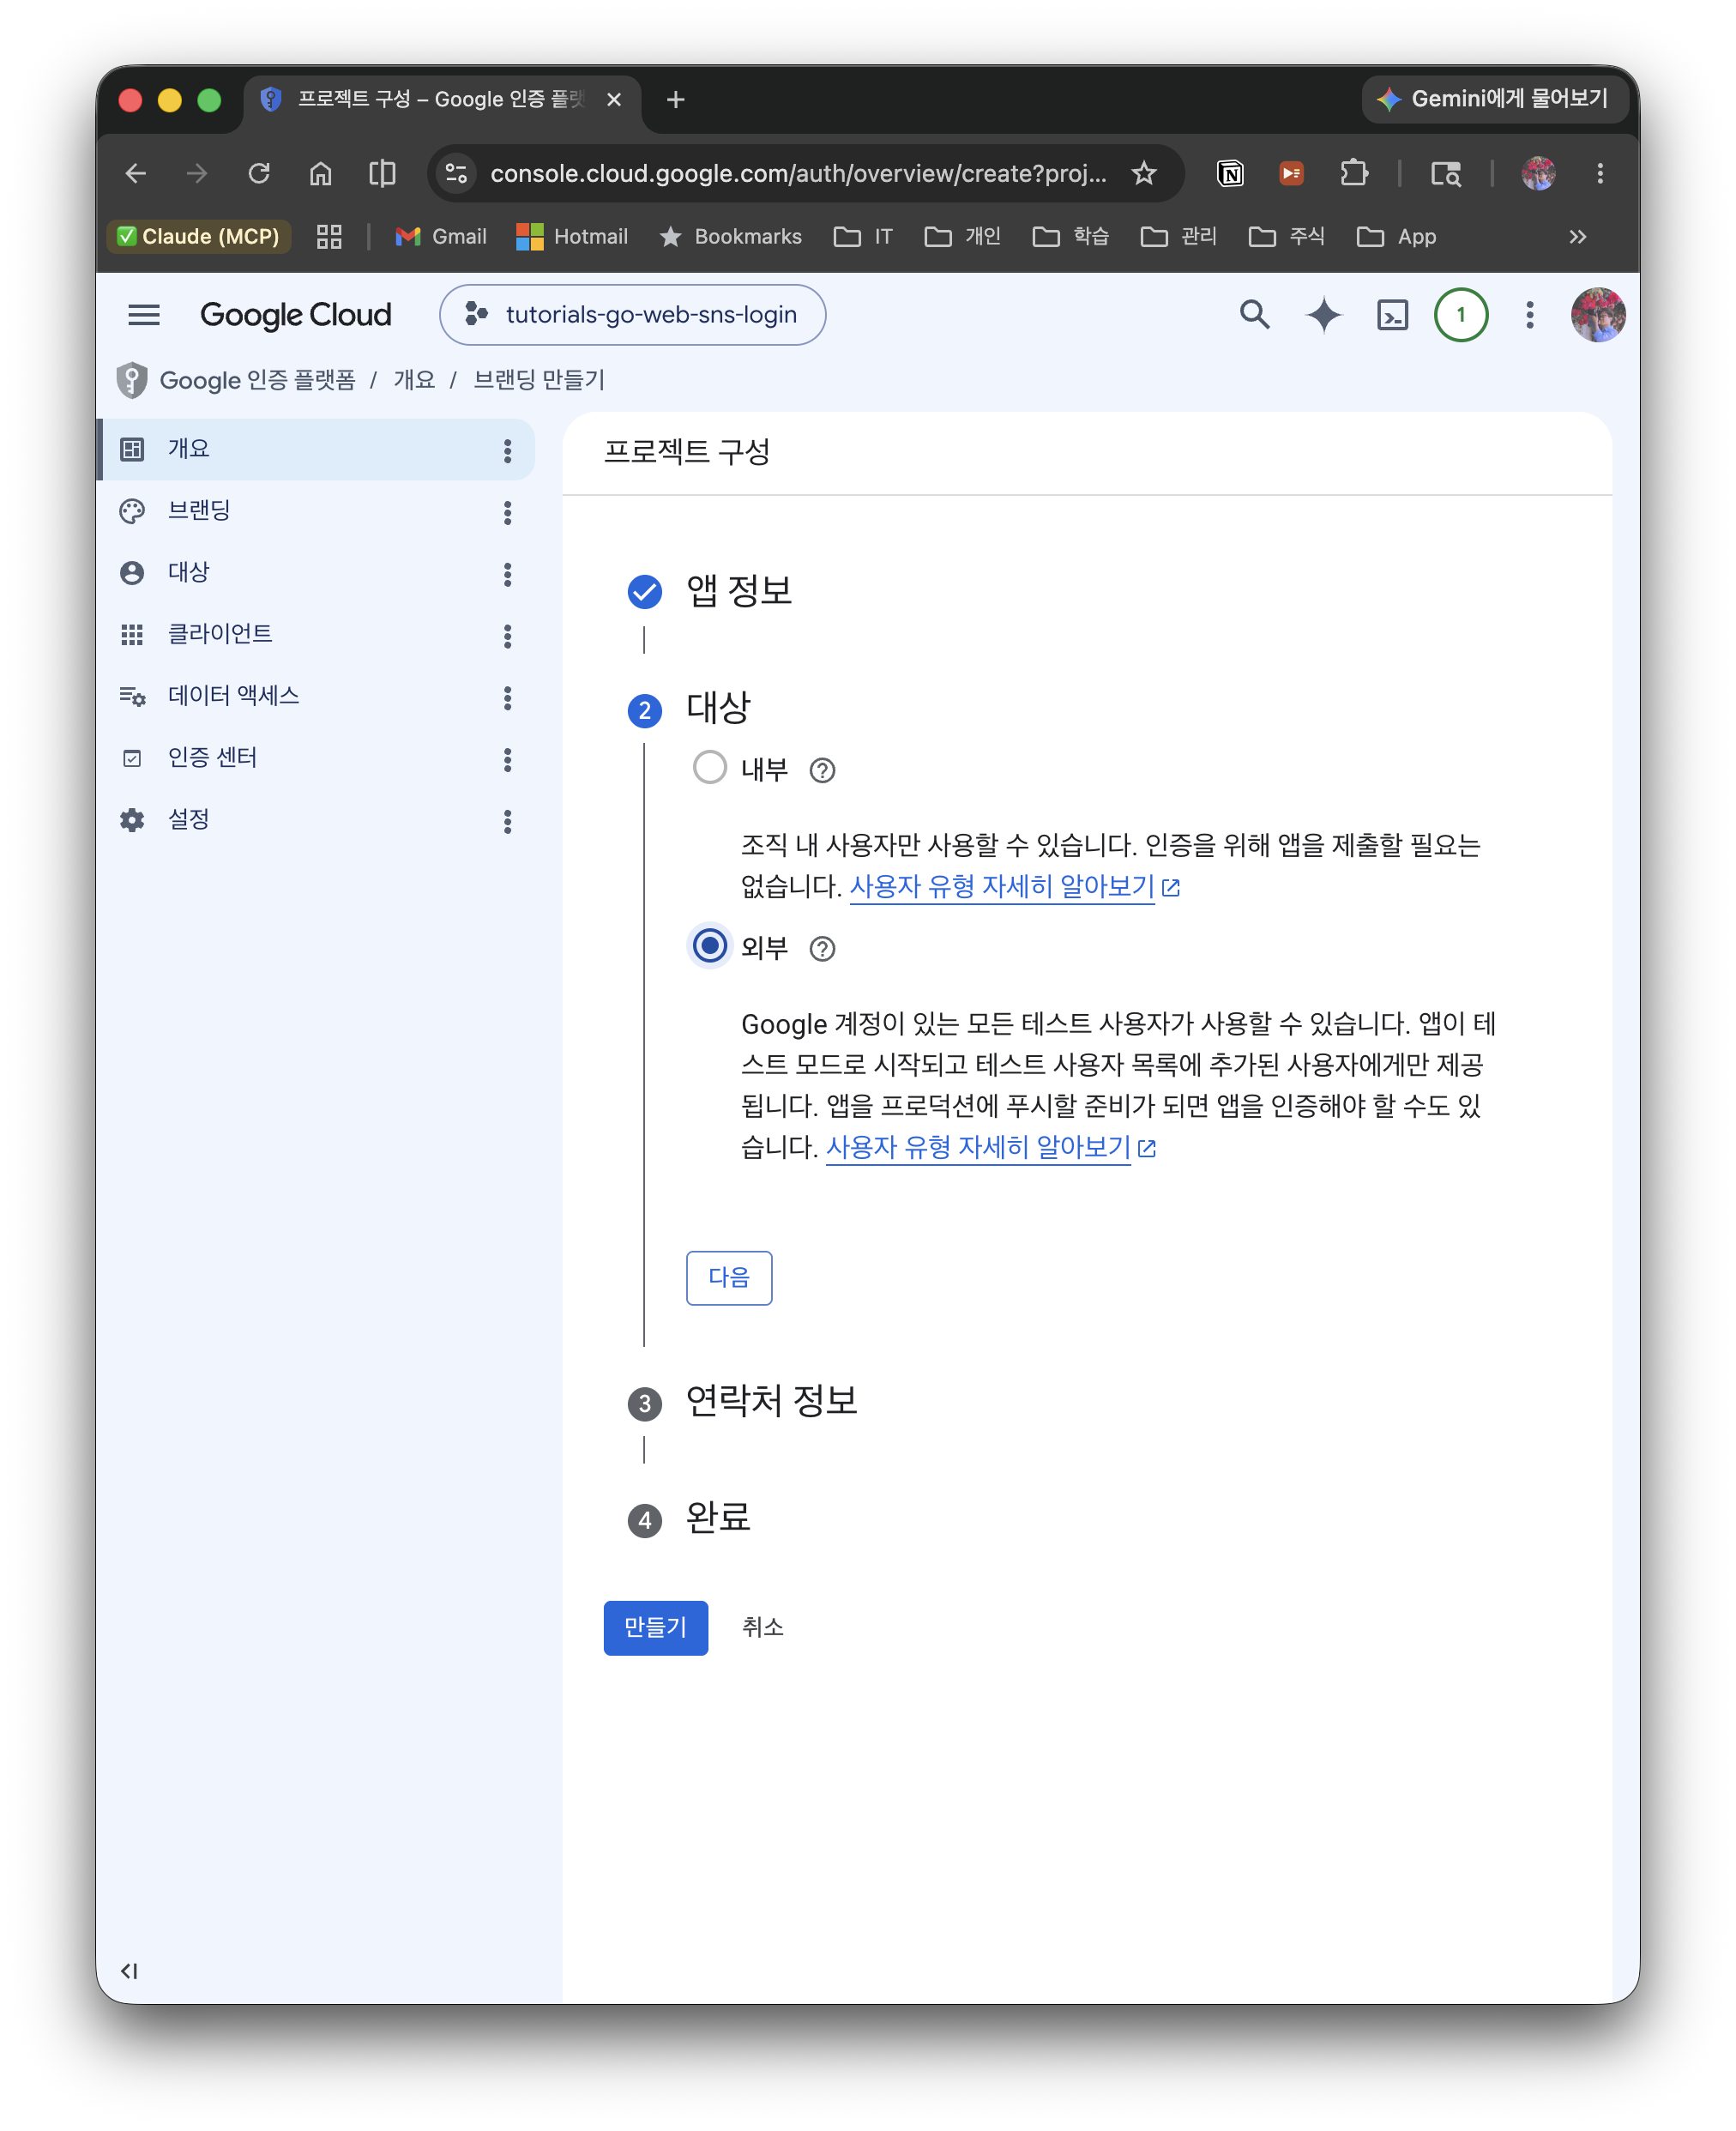
Task: Open 인증 센터 in the sidebar
Action: 316,758
